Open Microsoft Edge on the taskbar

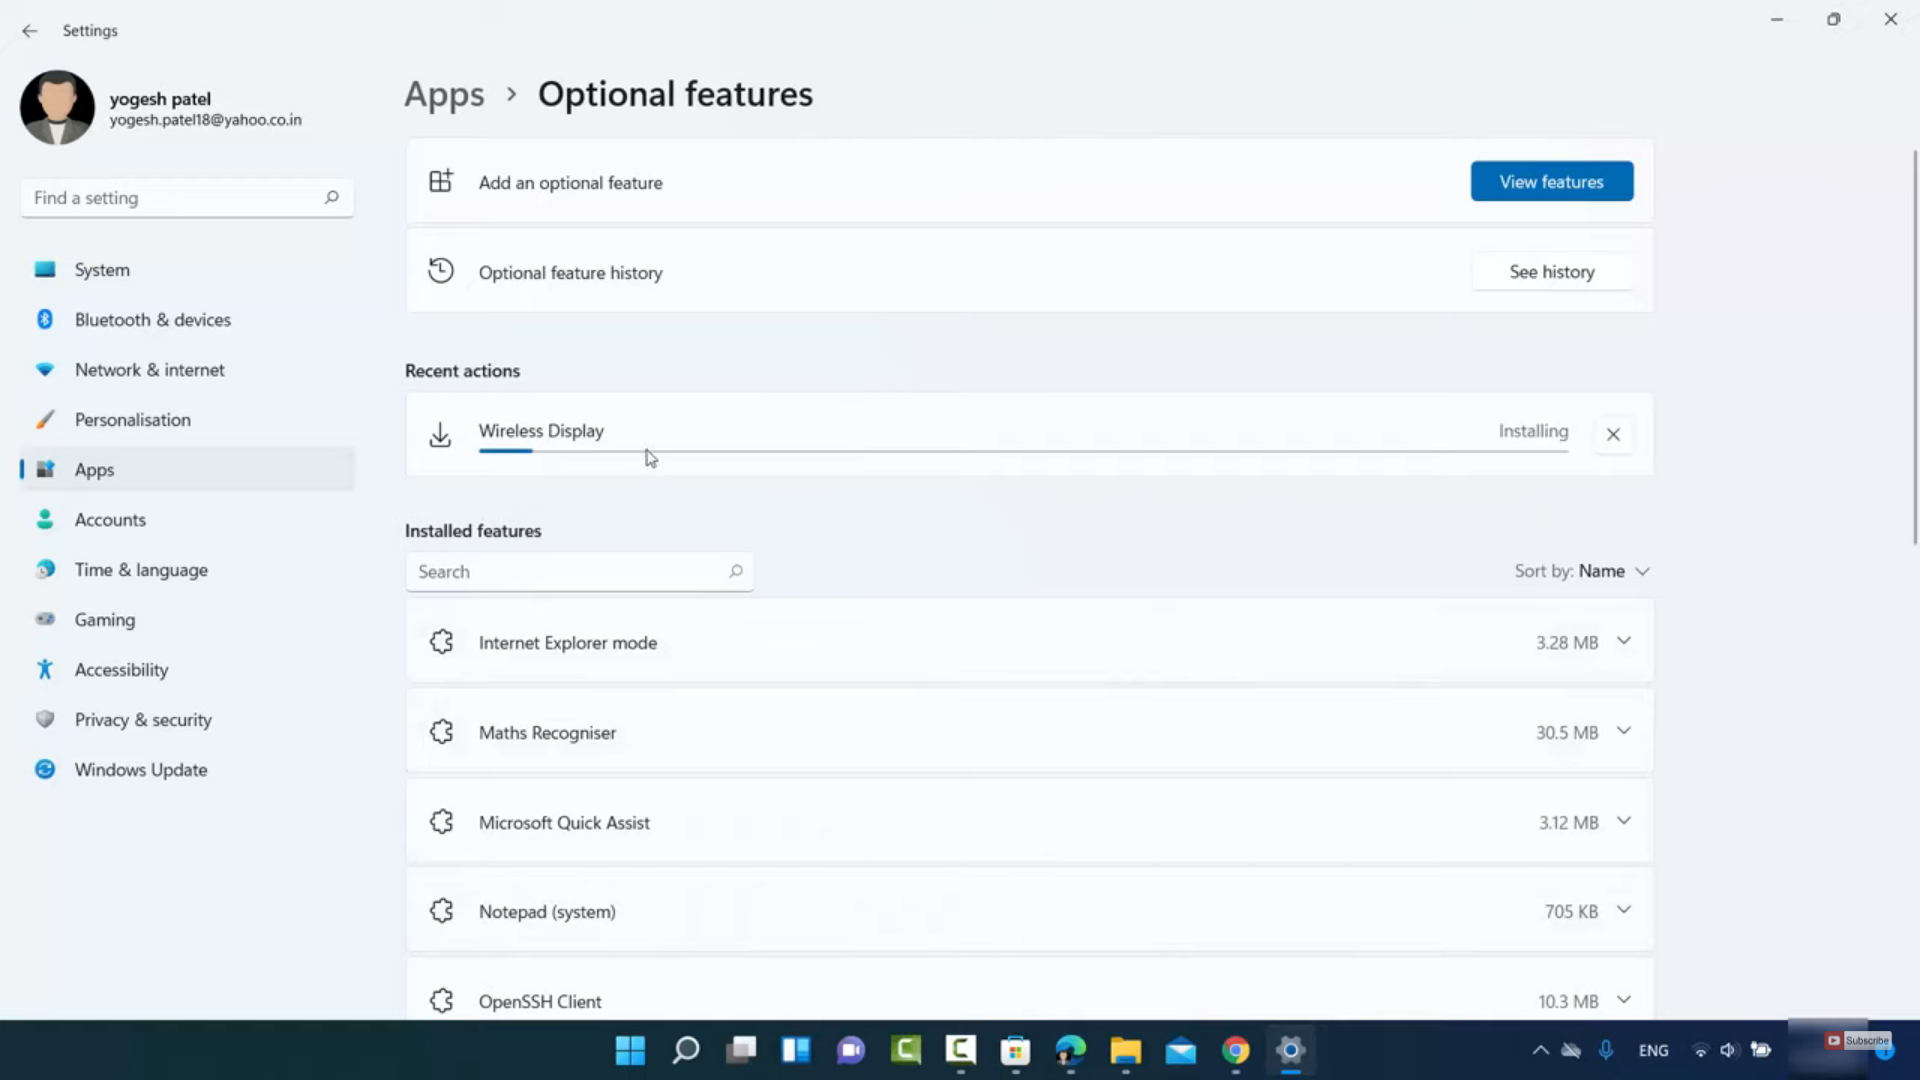[1070, 1050]
